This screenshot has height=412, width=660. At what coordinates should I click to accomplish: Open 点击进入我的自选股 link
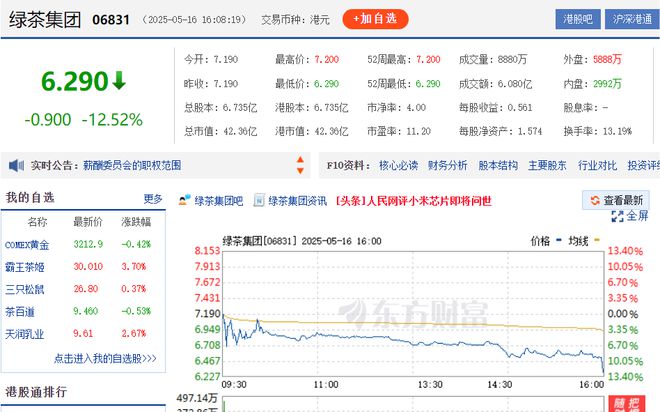click(105, 359)
